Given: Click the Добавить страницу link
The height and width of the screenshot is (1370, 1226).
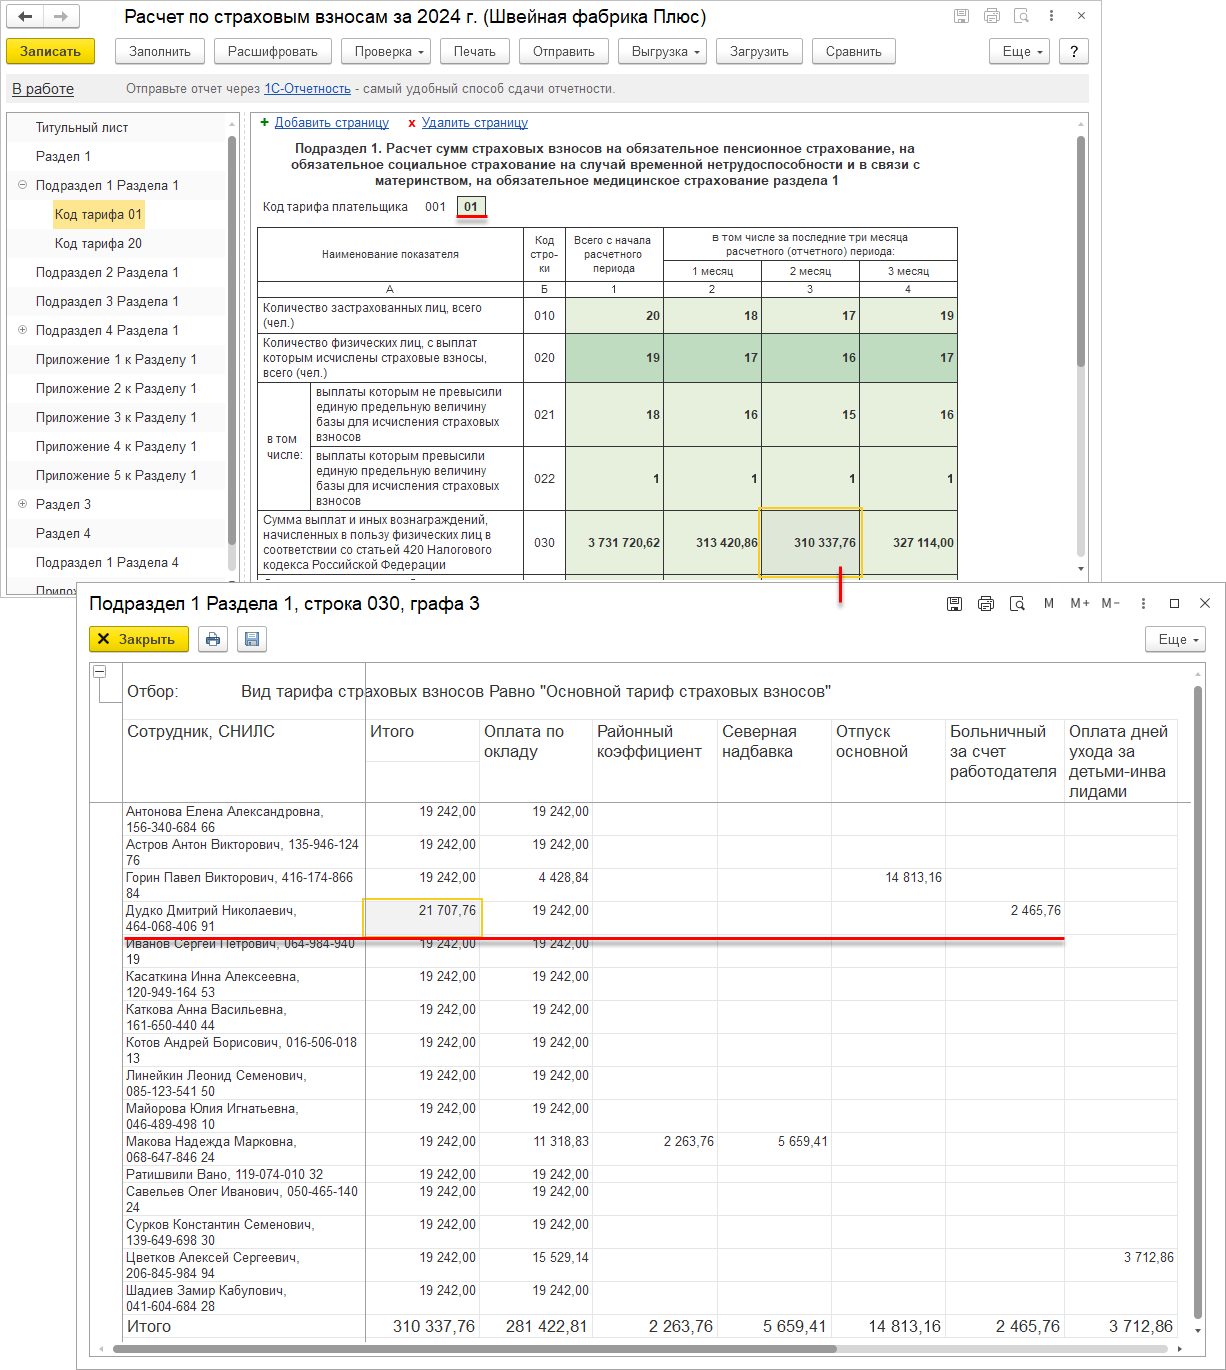Looking at the screenshot, I should pyautogui.click(x=332, y=122).
